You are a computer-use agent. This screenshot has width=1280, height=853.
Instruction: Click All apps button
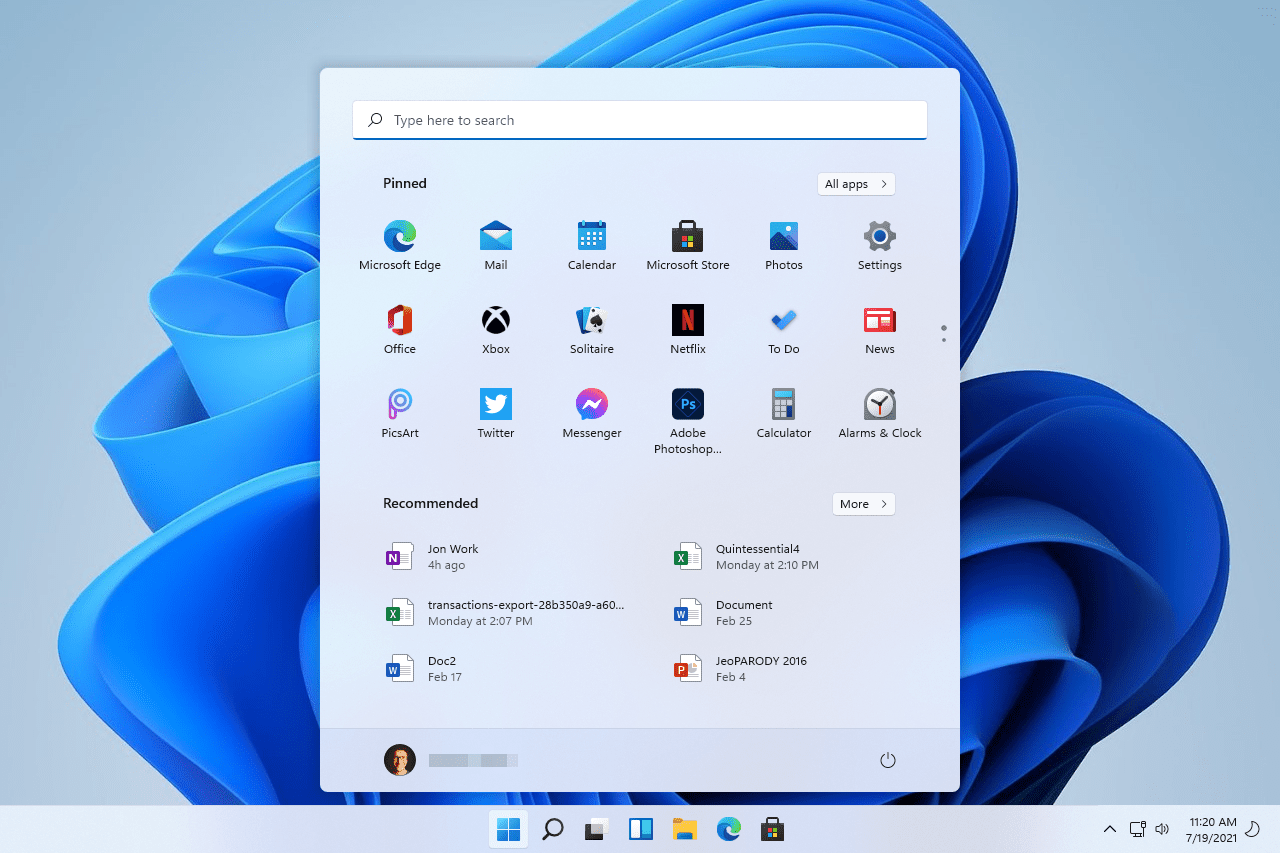point(856,184)
